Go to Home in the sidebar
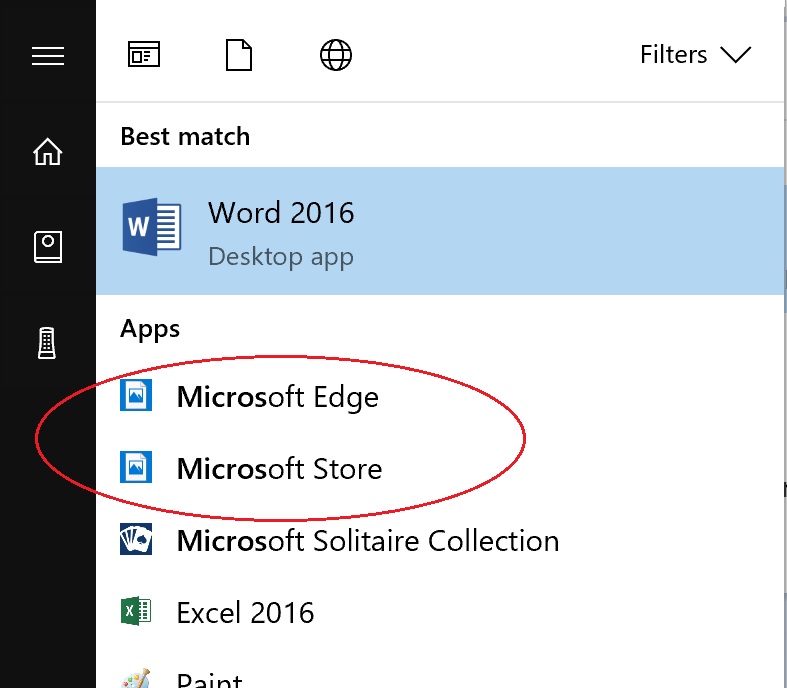The width and height of the screenshot is (787, 688). click(48, 151)
